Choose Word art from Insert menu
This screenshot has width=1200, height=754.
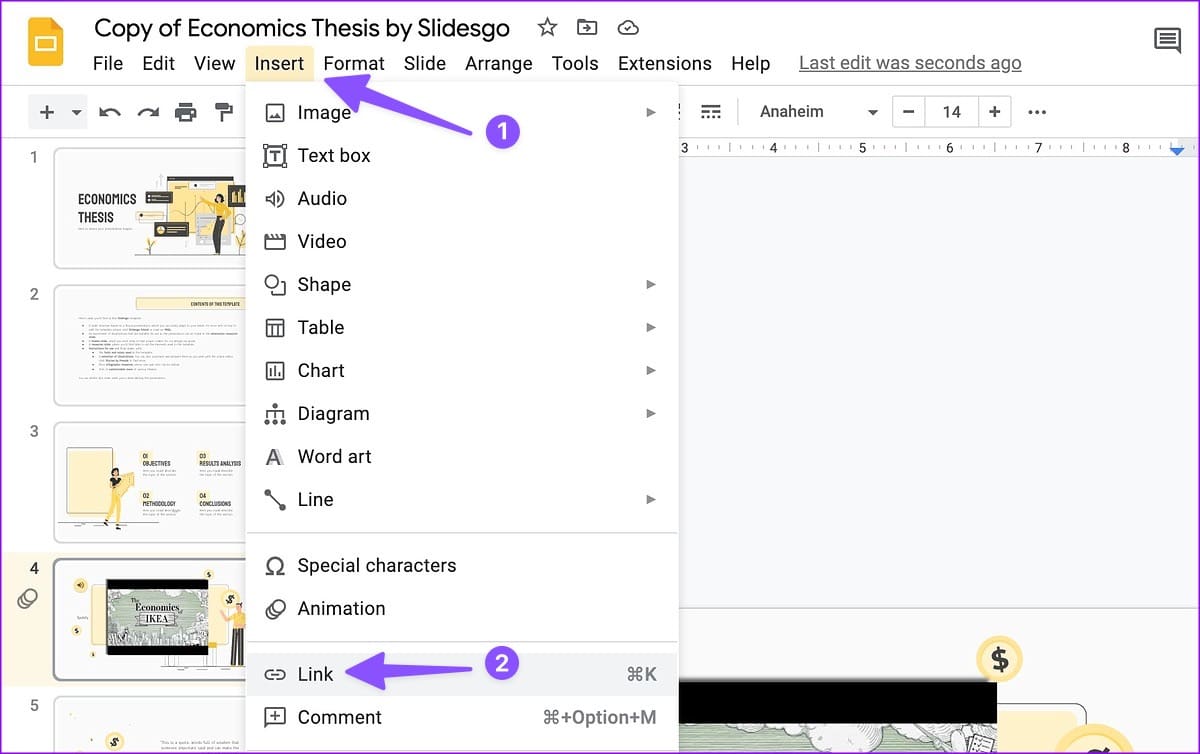click(461, 456)
